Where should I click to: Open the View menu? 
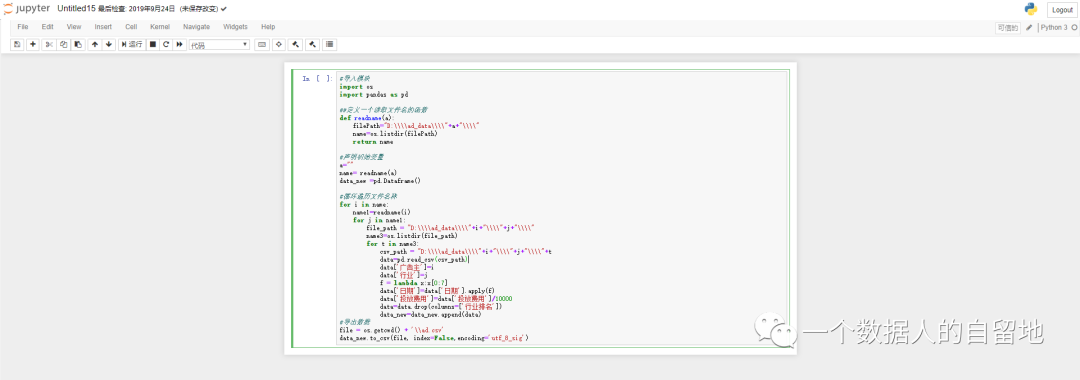coord(74,27)
